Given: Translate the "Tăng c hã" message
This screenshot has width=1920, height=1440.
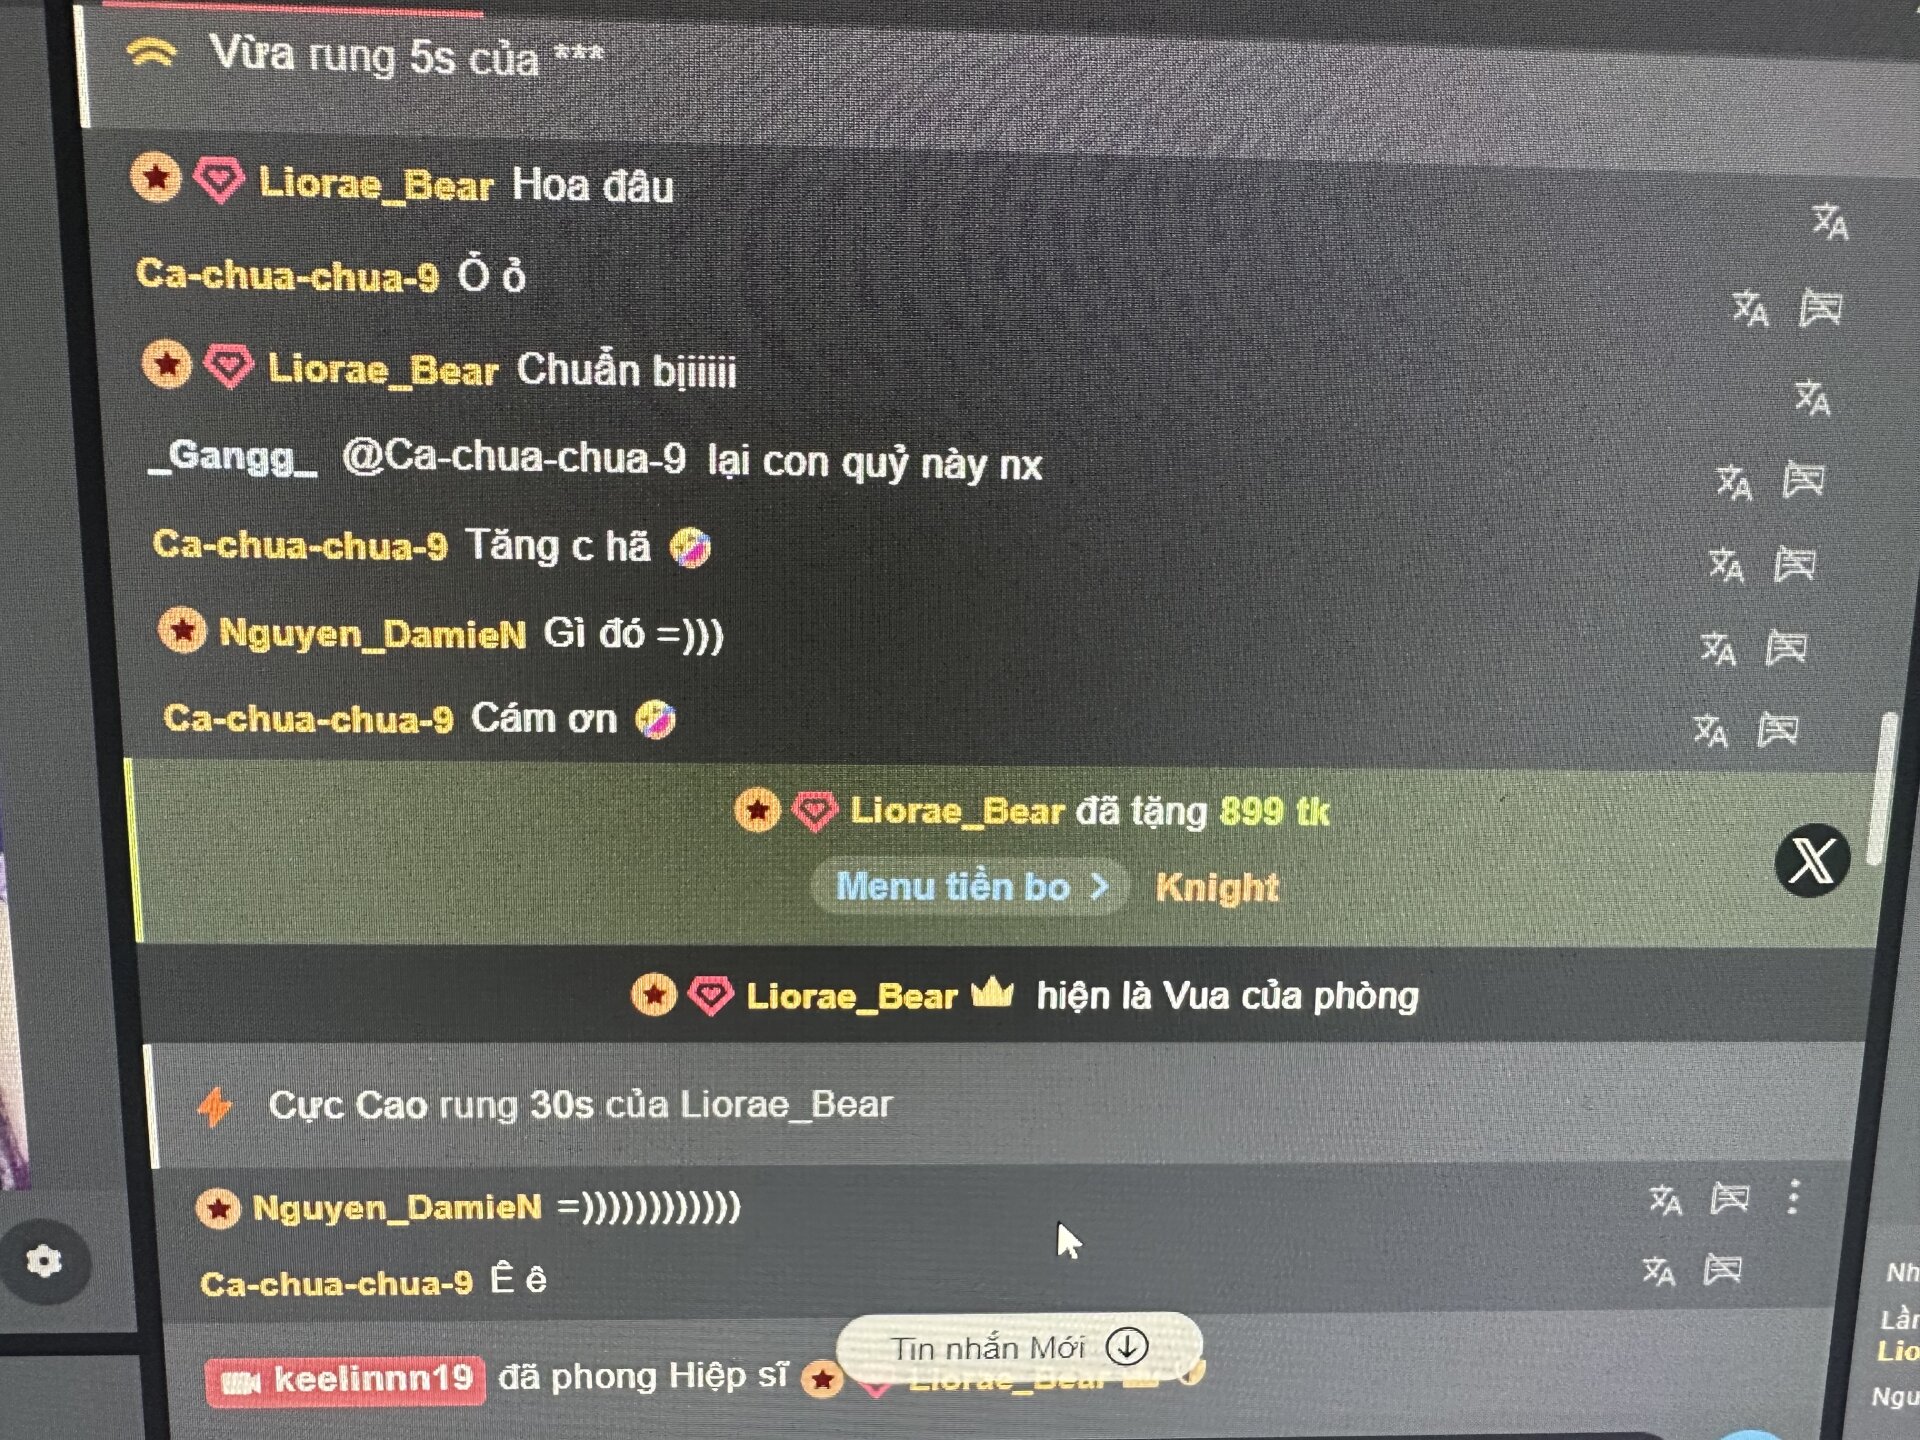Looking at the screenshot, I should [1726, 565].
